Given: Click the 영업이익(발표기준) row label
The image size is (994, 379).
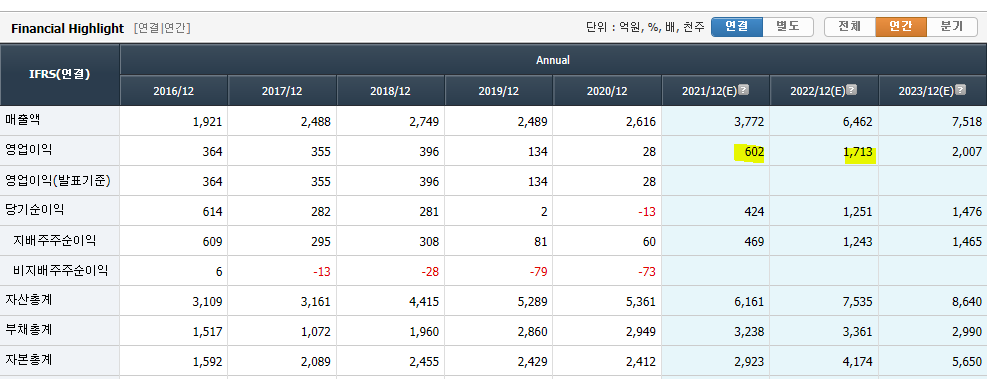Looking at the screenshot, I should (x=58, y=181).
